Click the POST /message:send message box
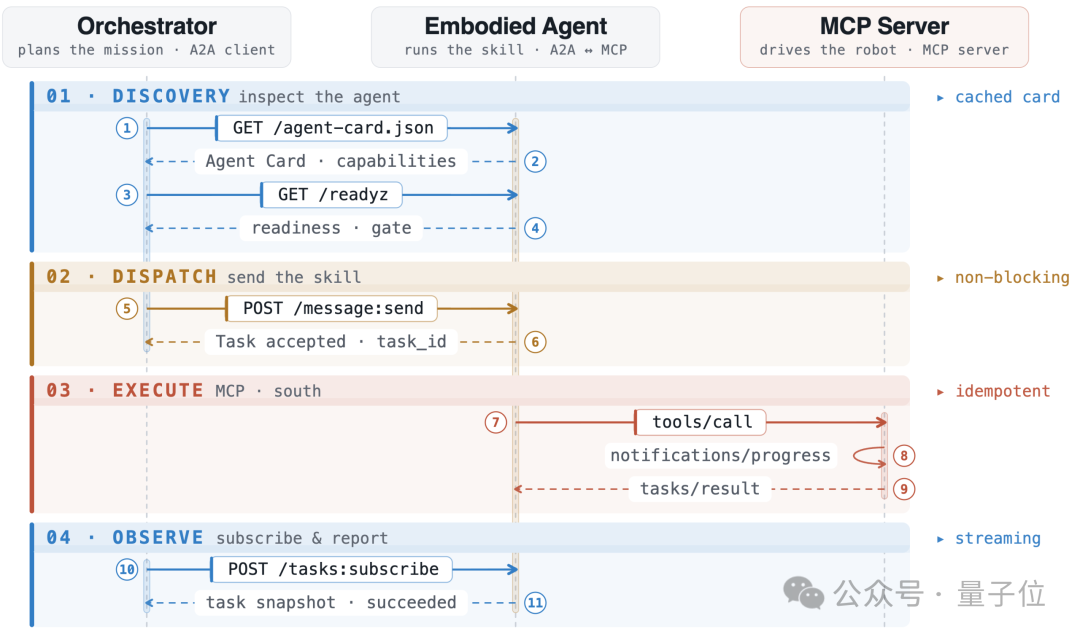The width and height of the screenshot is (1080, 637). point(332,309)
